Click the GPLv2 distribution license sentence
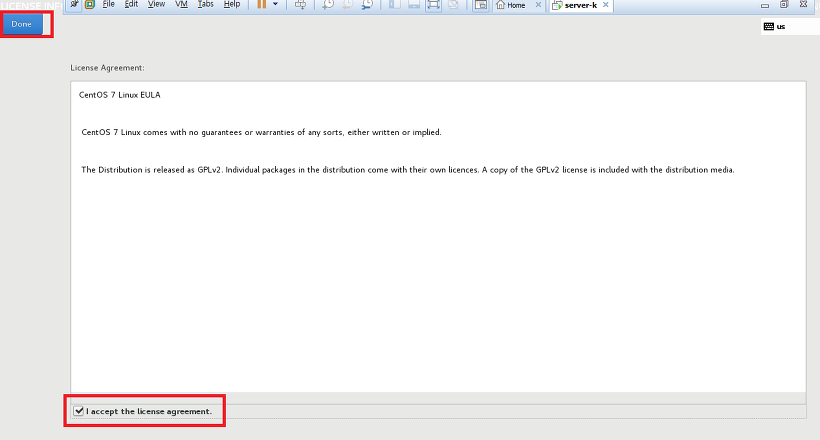 (x=408, y=170)
